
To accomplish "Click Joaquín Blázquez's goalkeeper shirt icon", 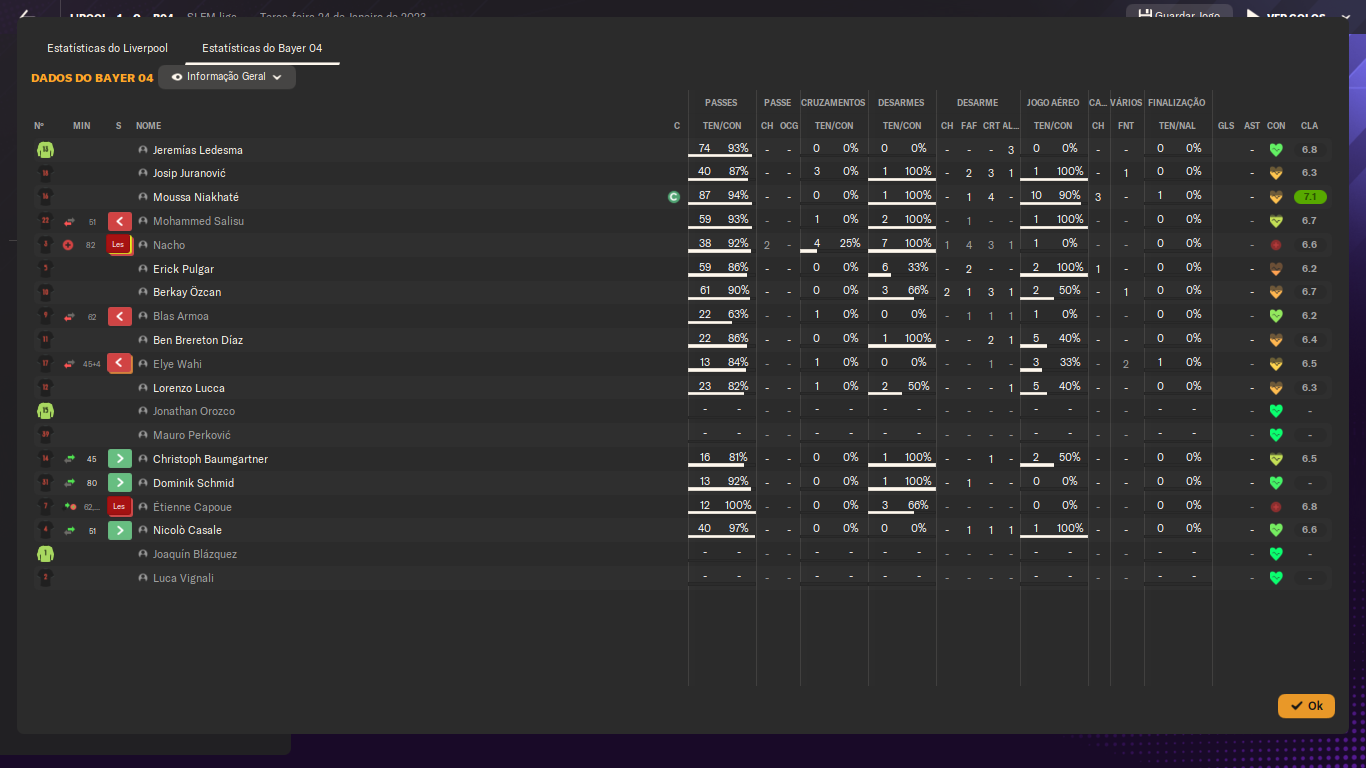I will pyautogui.click(x=45, y=554).
